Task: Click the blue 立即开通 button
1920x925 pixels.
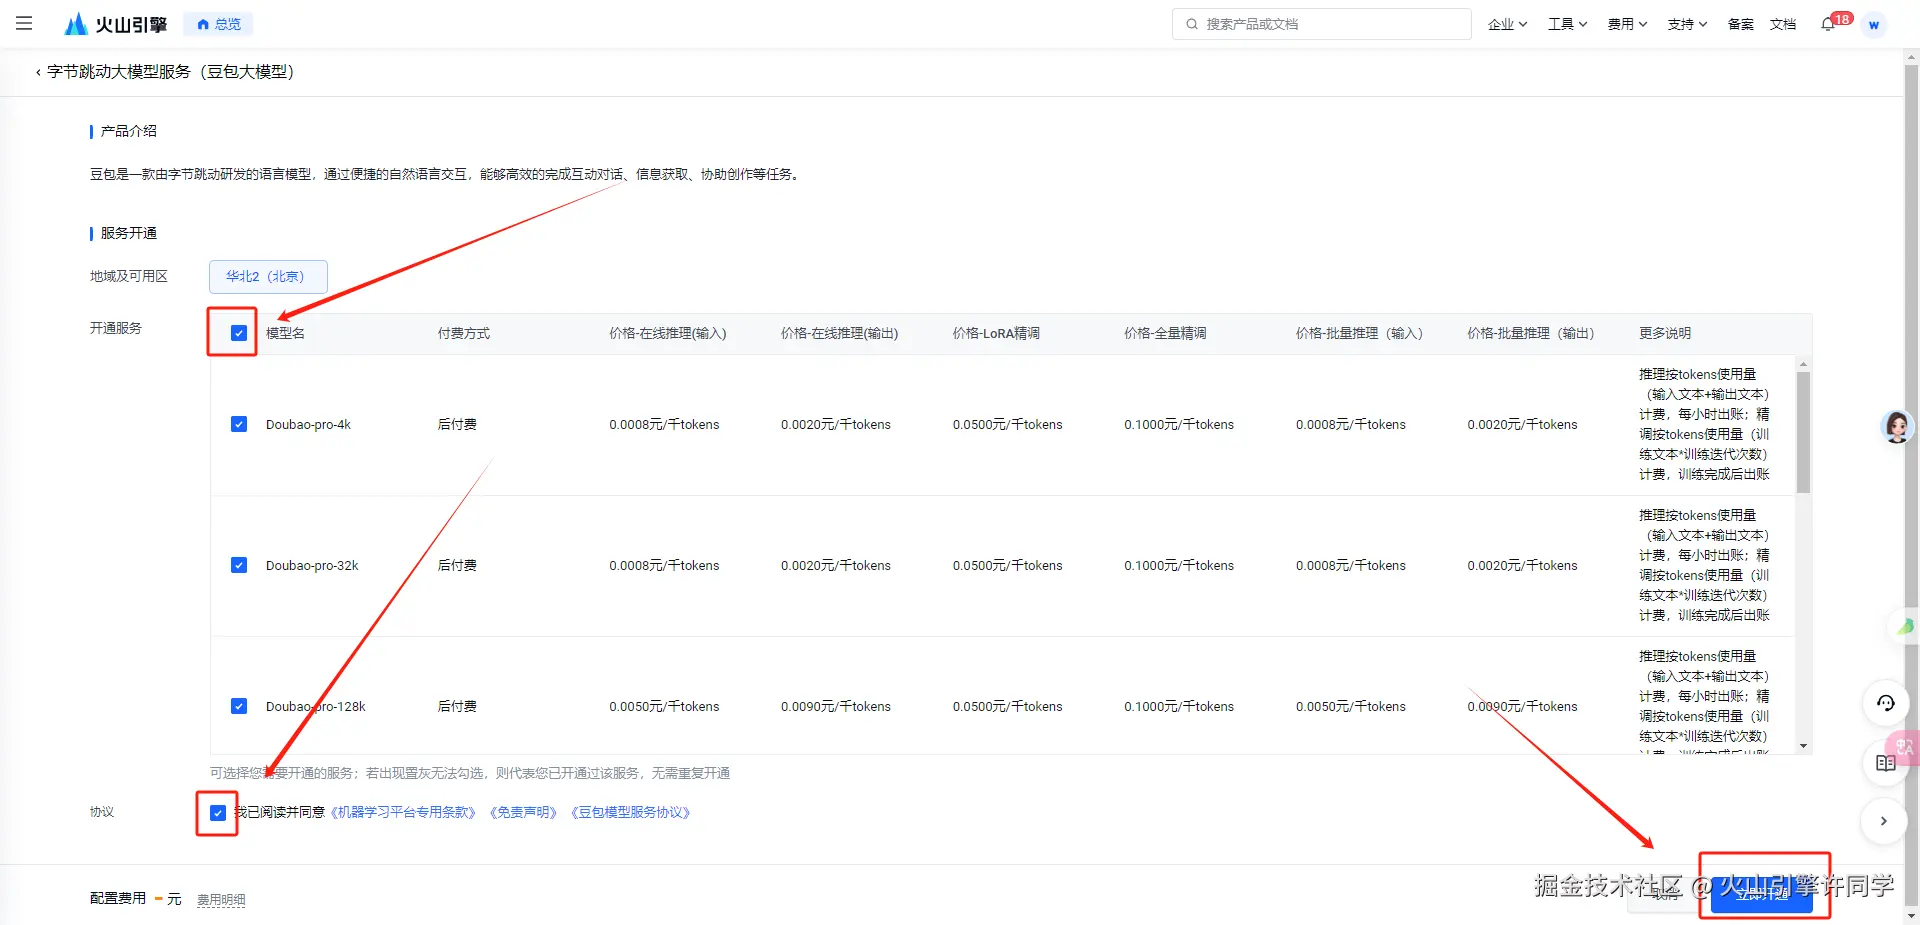Action: pyautogui.click(x=1762, y=893)
